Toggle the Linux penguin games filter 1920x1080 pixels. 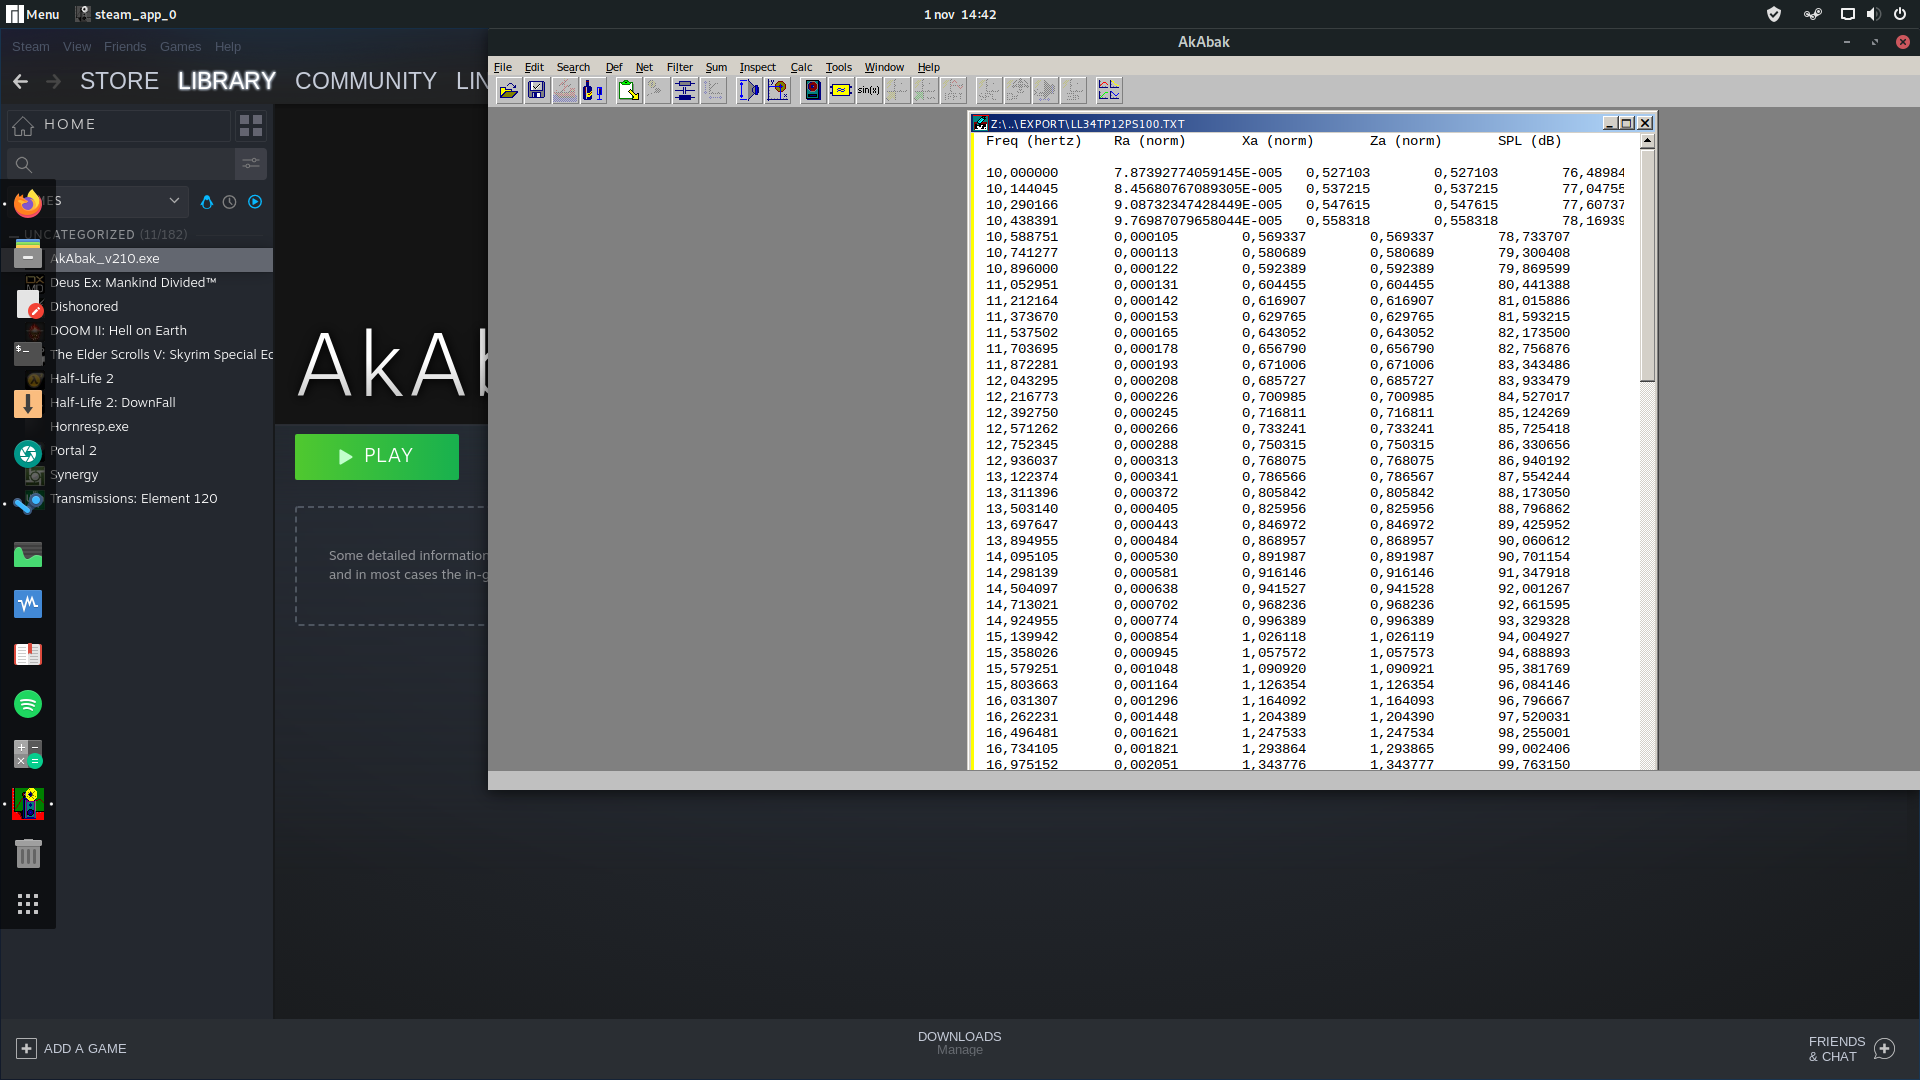pos(207,202)
